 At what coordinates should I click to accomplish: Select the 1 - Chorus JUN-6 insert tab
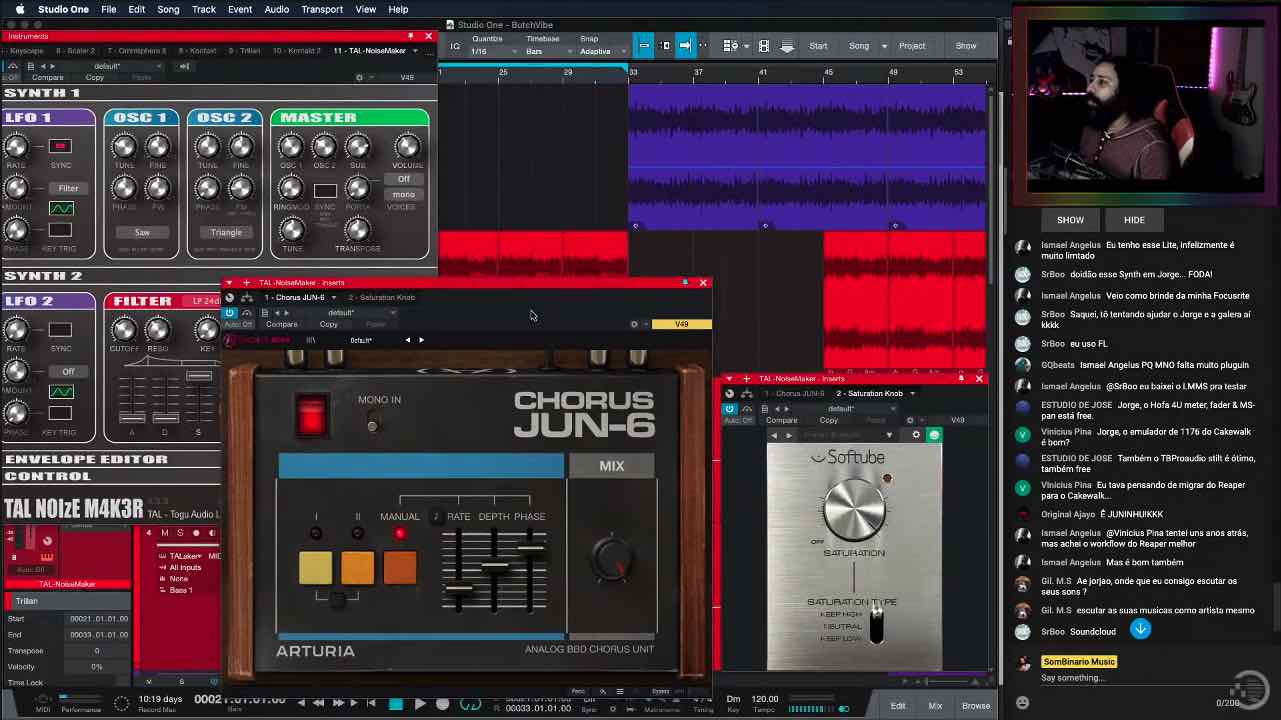tap(293, 297)
